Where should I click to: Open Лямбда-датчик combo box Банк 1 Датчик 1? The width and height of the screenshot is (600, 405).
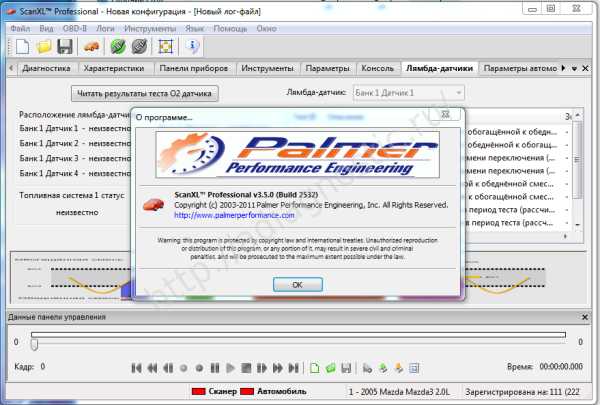click(409, 93)
